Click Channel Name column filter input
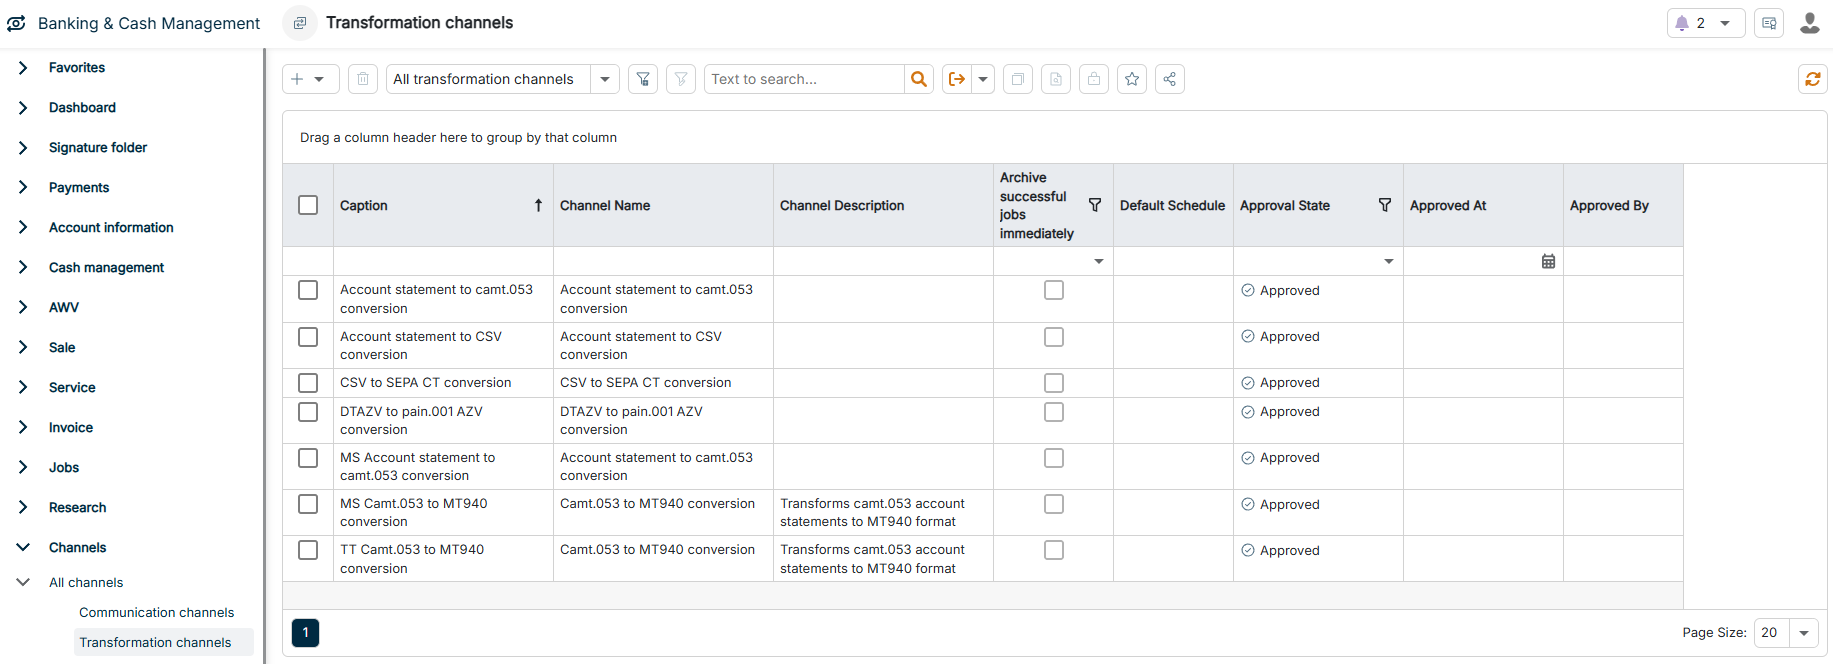The image size is (1833, 664). [663, 261]
